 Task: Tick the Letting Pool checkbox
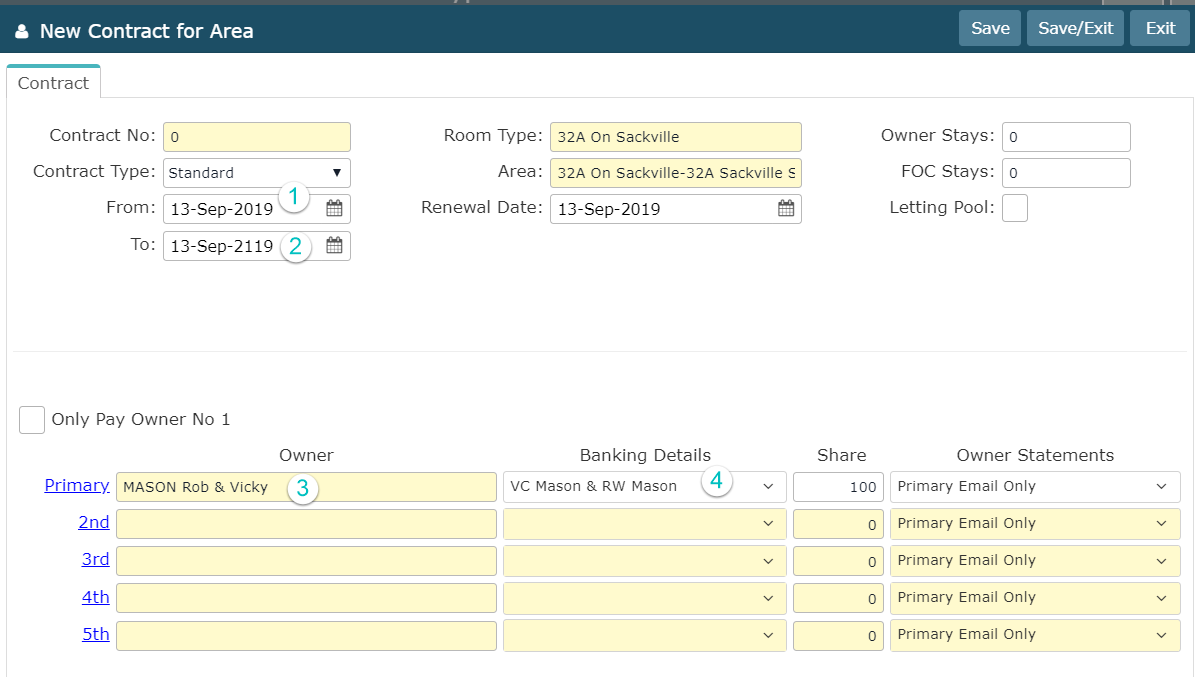[x=1014, y=208]
